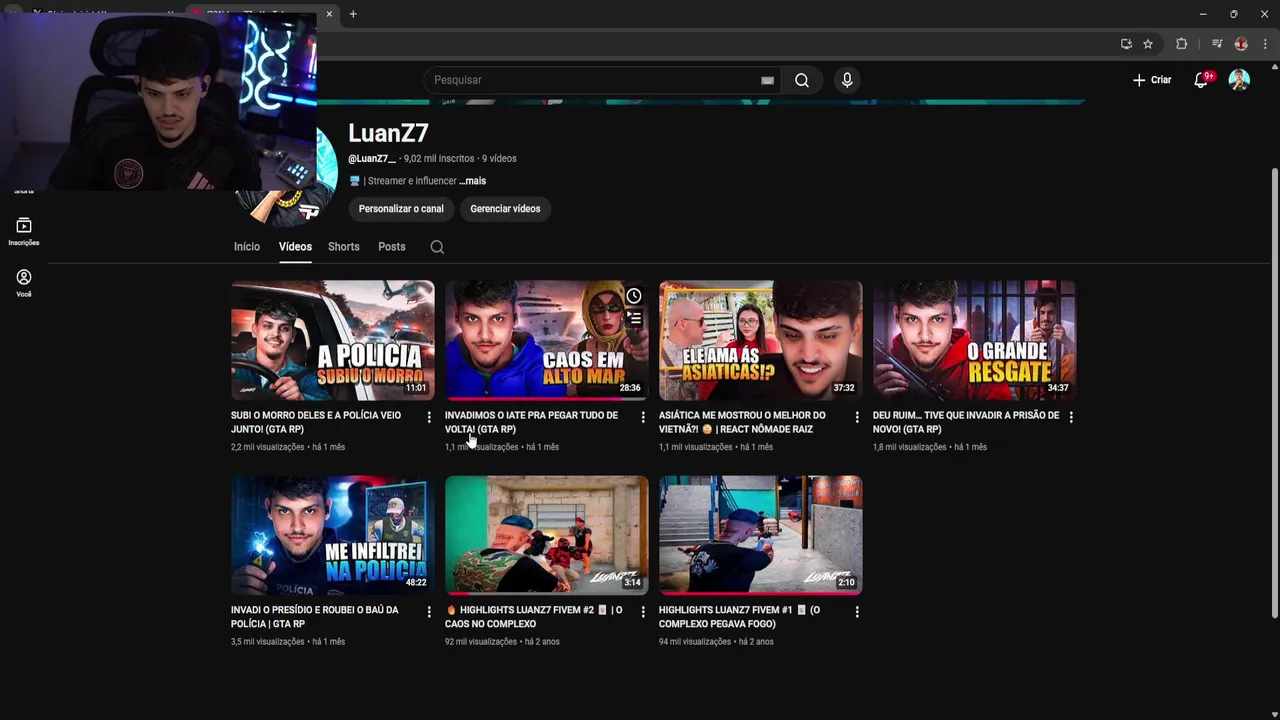1280x720 pixels.
Task: Click Watch later clock on CAOS EM ALTO MAR thumbnail
Action: pos(634,296)
